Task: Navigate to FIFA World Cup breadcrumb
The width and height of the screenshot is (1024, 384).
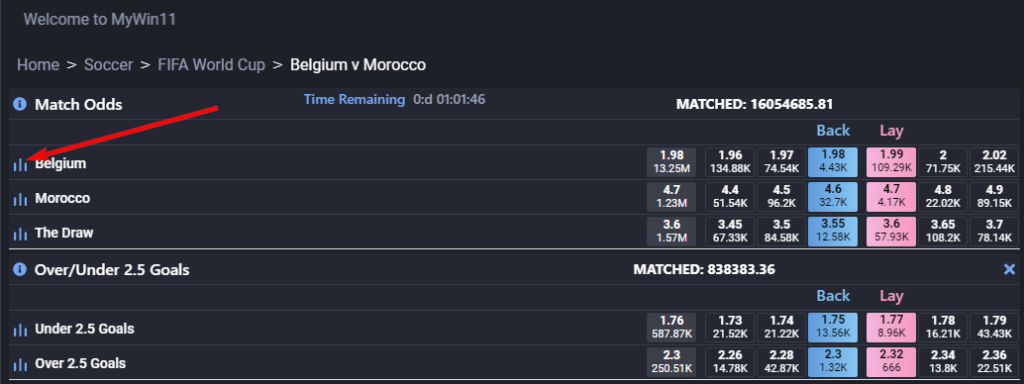Action: (212, 65)
